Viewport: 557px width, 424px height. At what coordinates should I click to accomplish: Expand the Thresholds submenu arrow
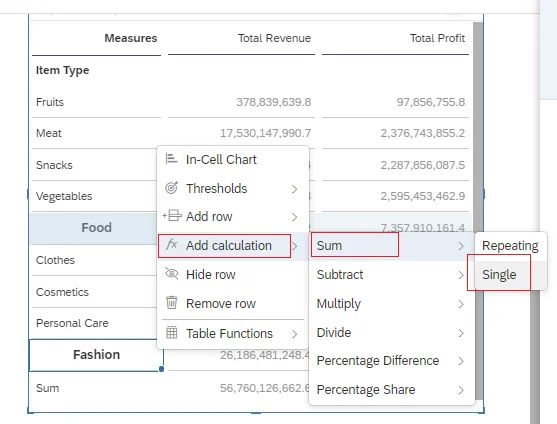[294, 189]
